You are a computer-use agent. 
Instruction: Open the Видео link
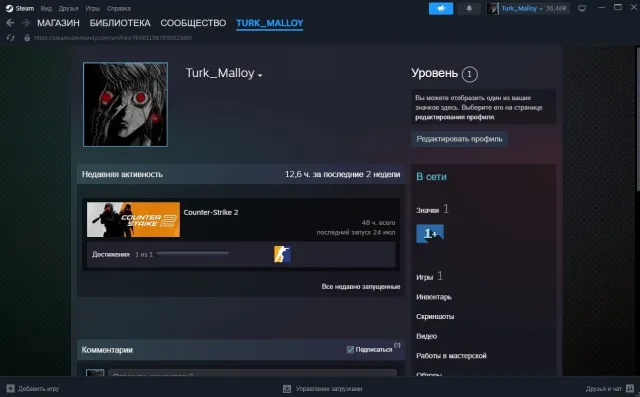point(427,336)
